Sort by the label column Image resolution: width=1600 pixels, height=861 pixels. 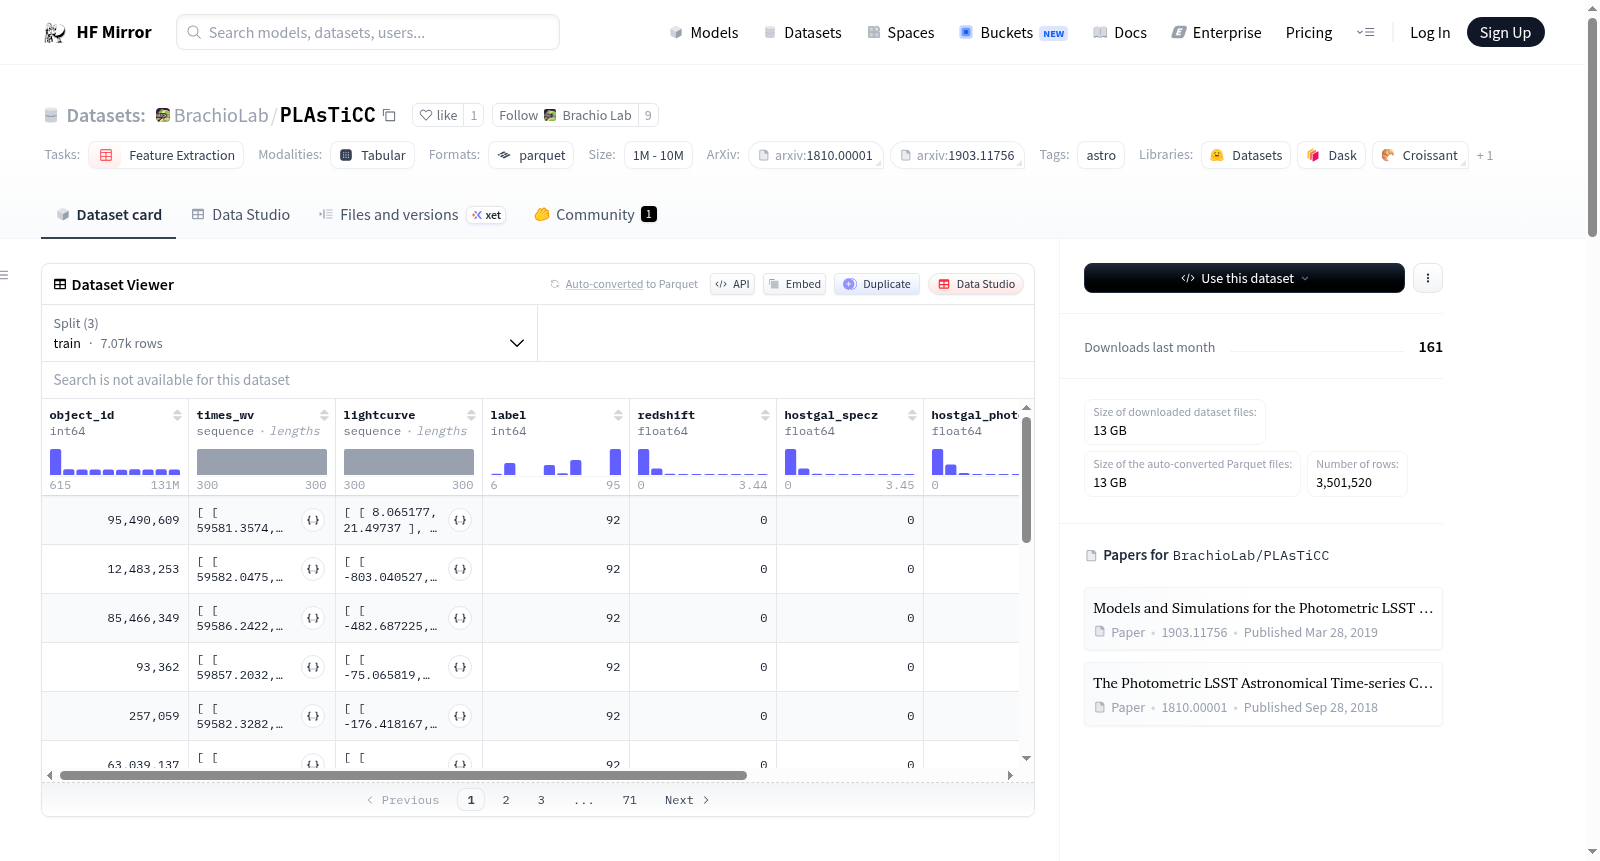coord(618,415)
